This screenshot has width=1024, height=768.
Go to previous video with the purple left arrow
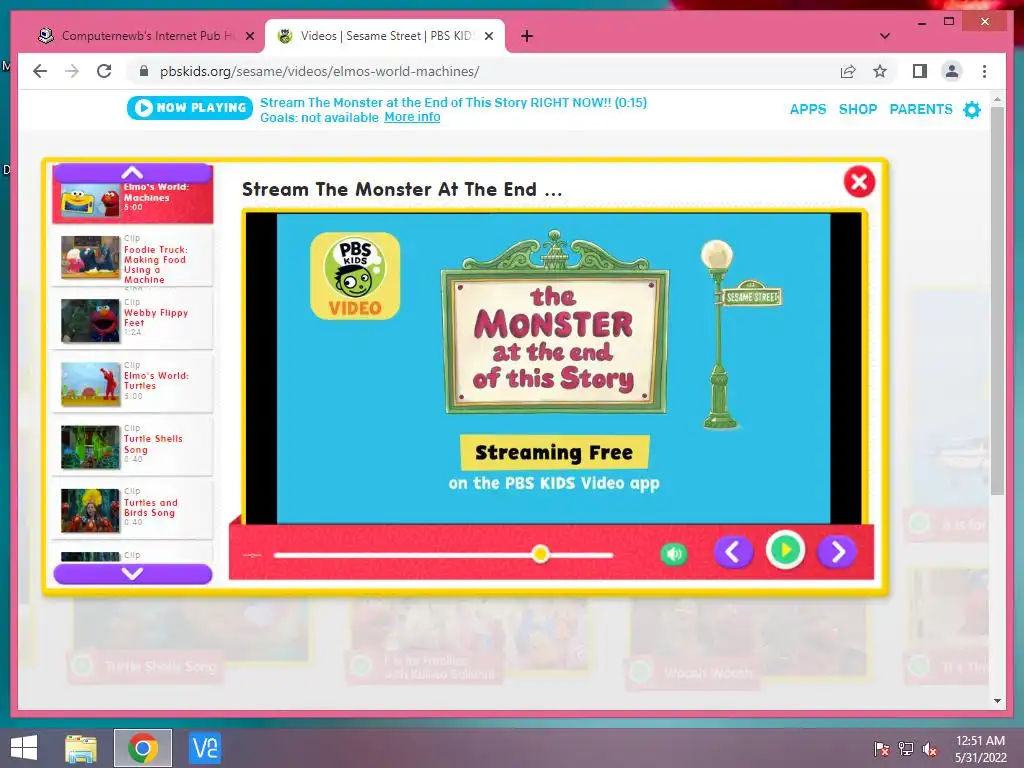click(733, 552)
